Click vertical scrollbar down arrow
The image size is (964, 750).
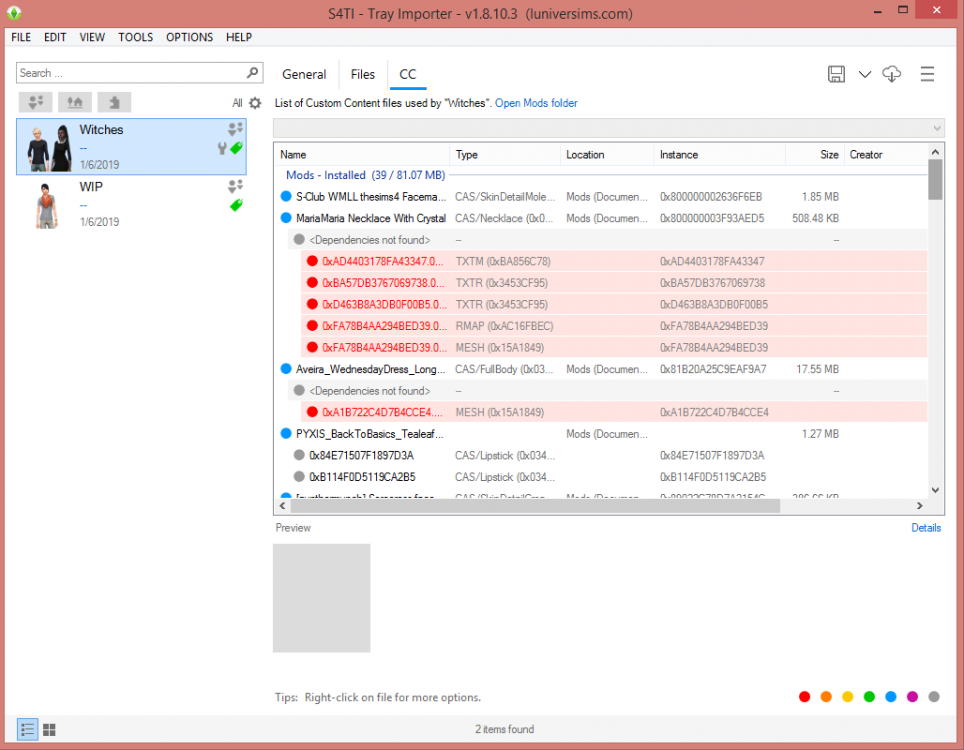[x=935, y=490]
